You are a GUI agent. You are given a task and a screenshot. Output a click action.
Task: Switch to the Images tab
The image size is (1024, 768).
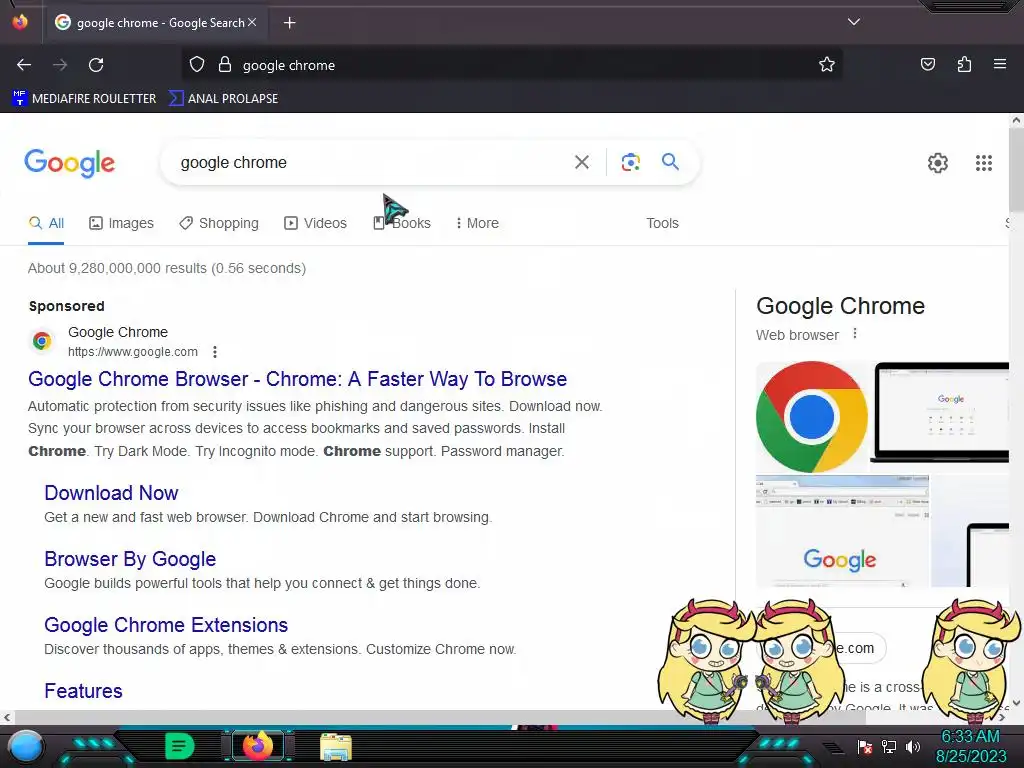pyautogui.click(x=121, y=223)
